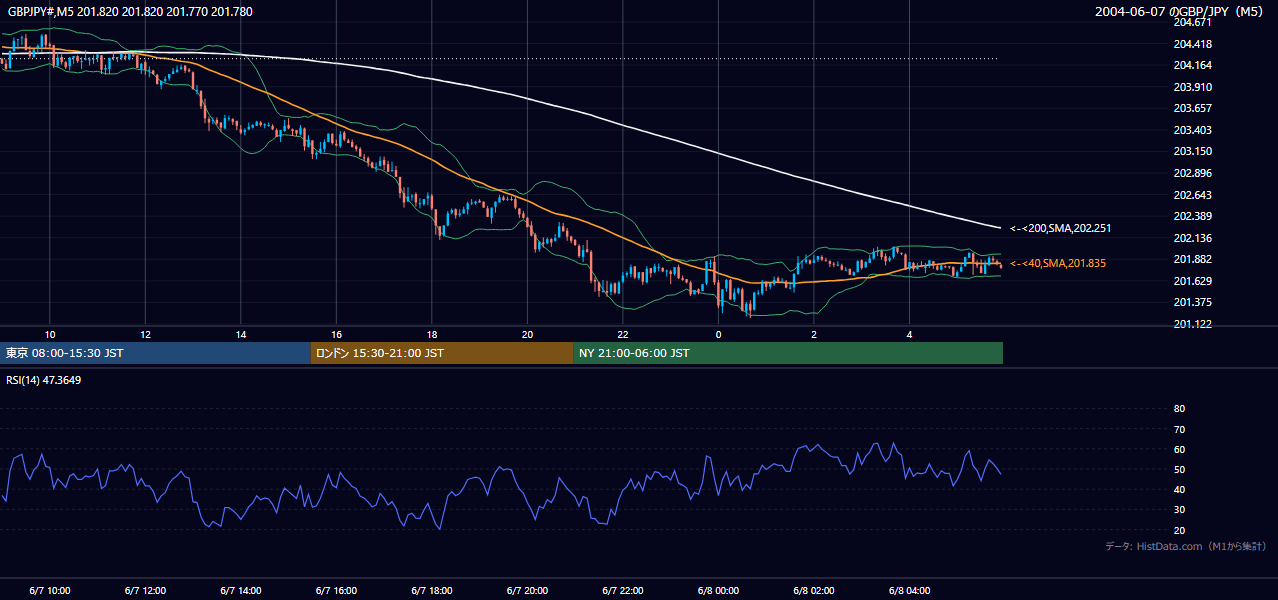Click bottom time label 6/8 04:00
Image resolution: width=1278 pixels, height=600 pixels.
click(909, 591)
